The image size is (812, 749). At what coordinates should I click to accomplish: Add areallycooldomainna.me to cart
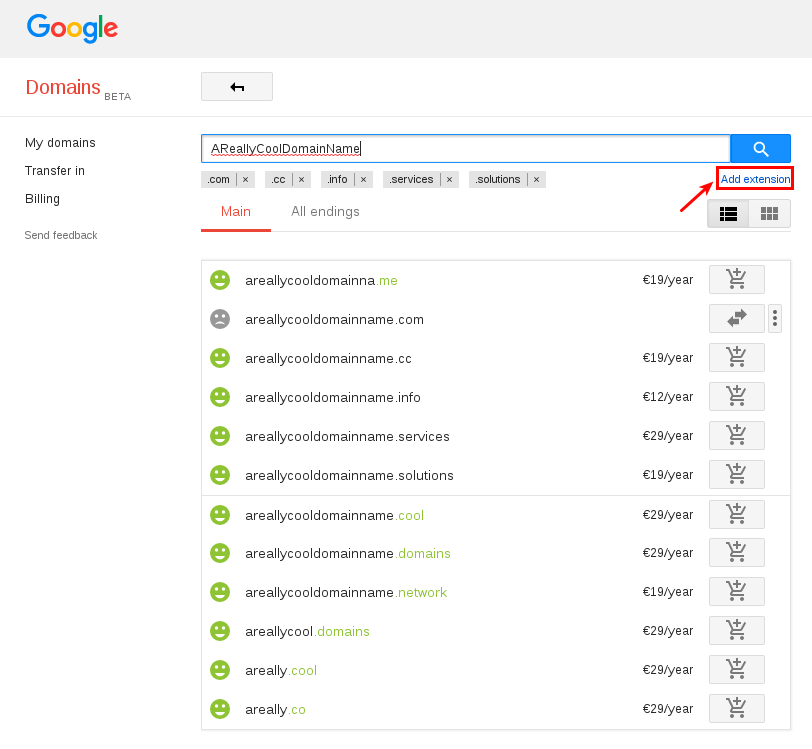(737, 279)
